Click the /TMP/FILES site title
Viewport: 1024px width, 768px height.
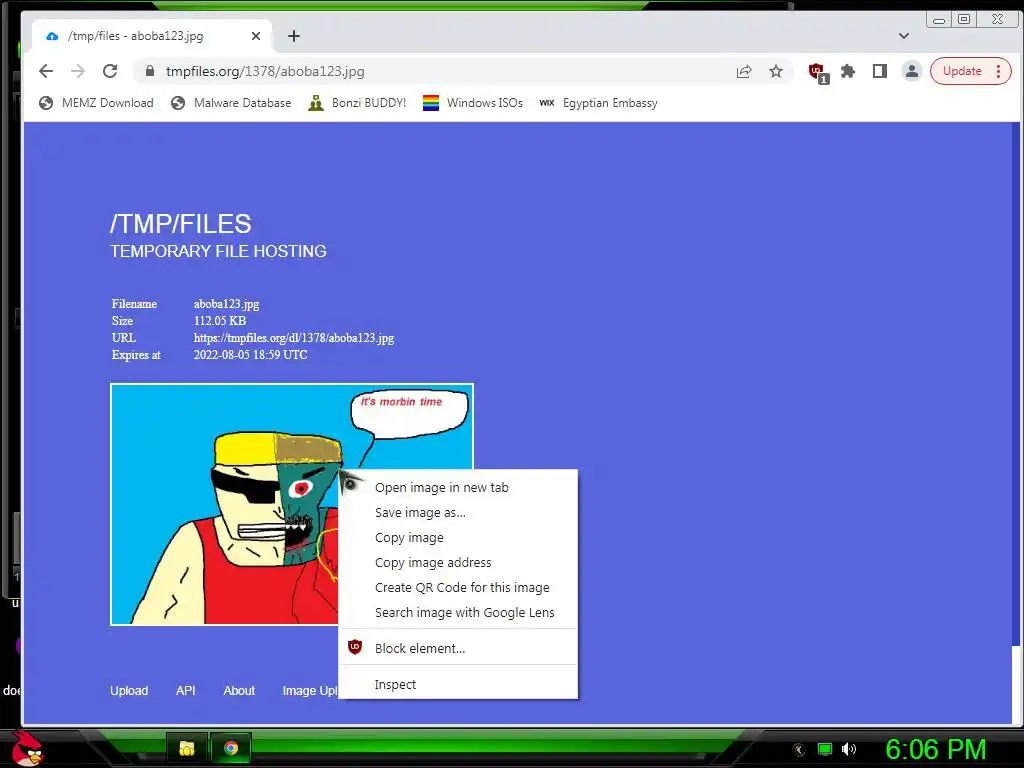[x=180, y=224]
